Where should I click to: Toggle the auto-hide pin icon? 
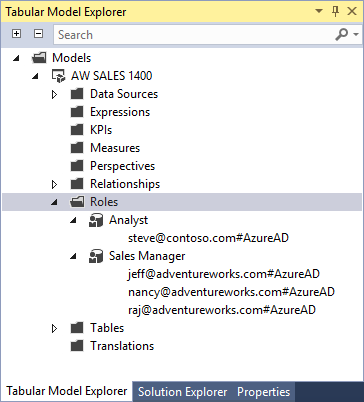pos(336,12)
